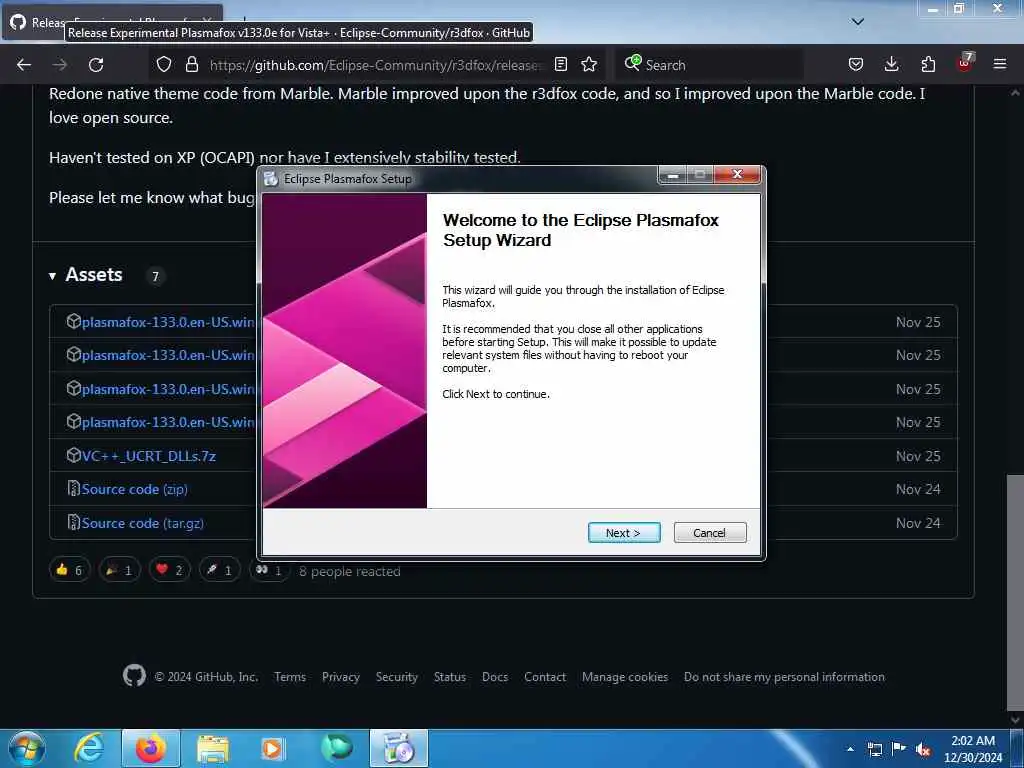This screenshot has height=768, width=1024.
Task: Click Do not share my personal information
Action: 784,677
